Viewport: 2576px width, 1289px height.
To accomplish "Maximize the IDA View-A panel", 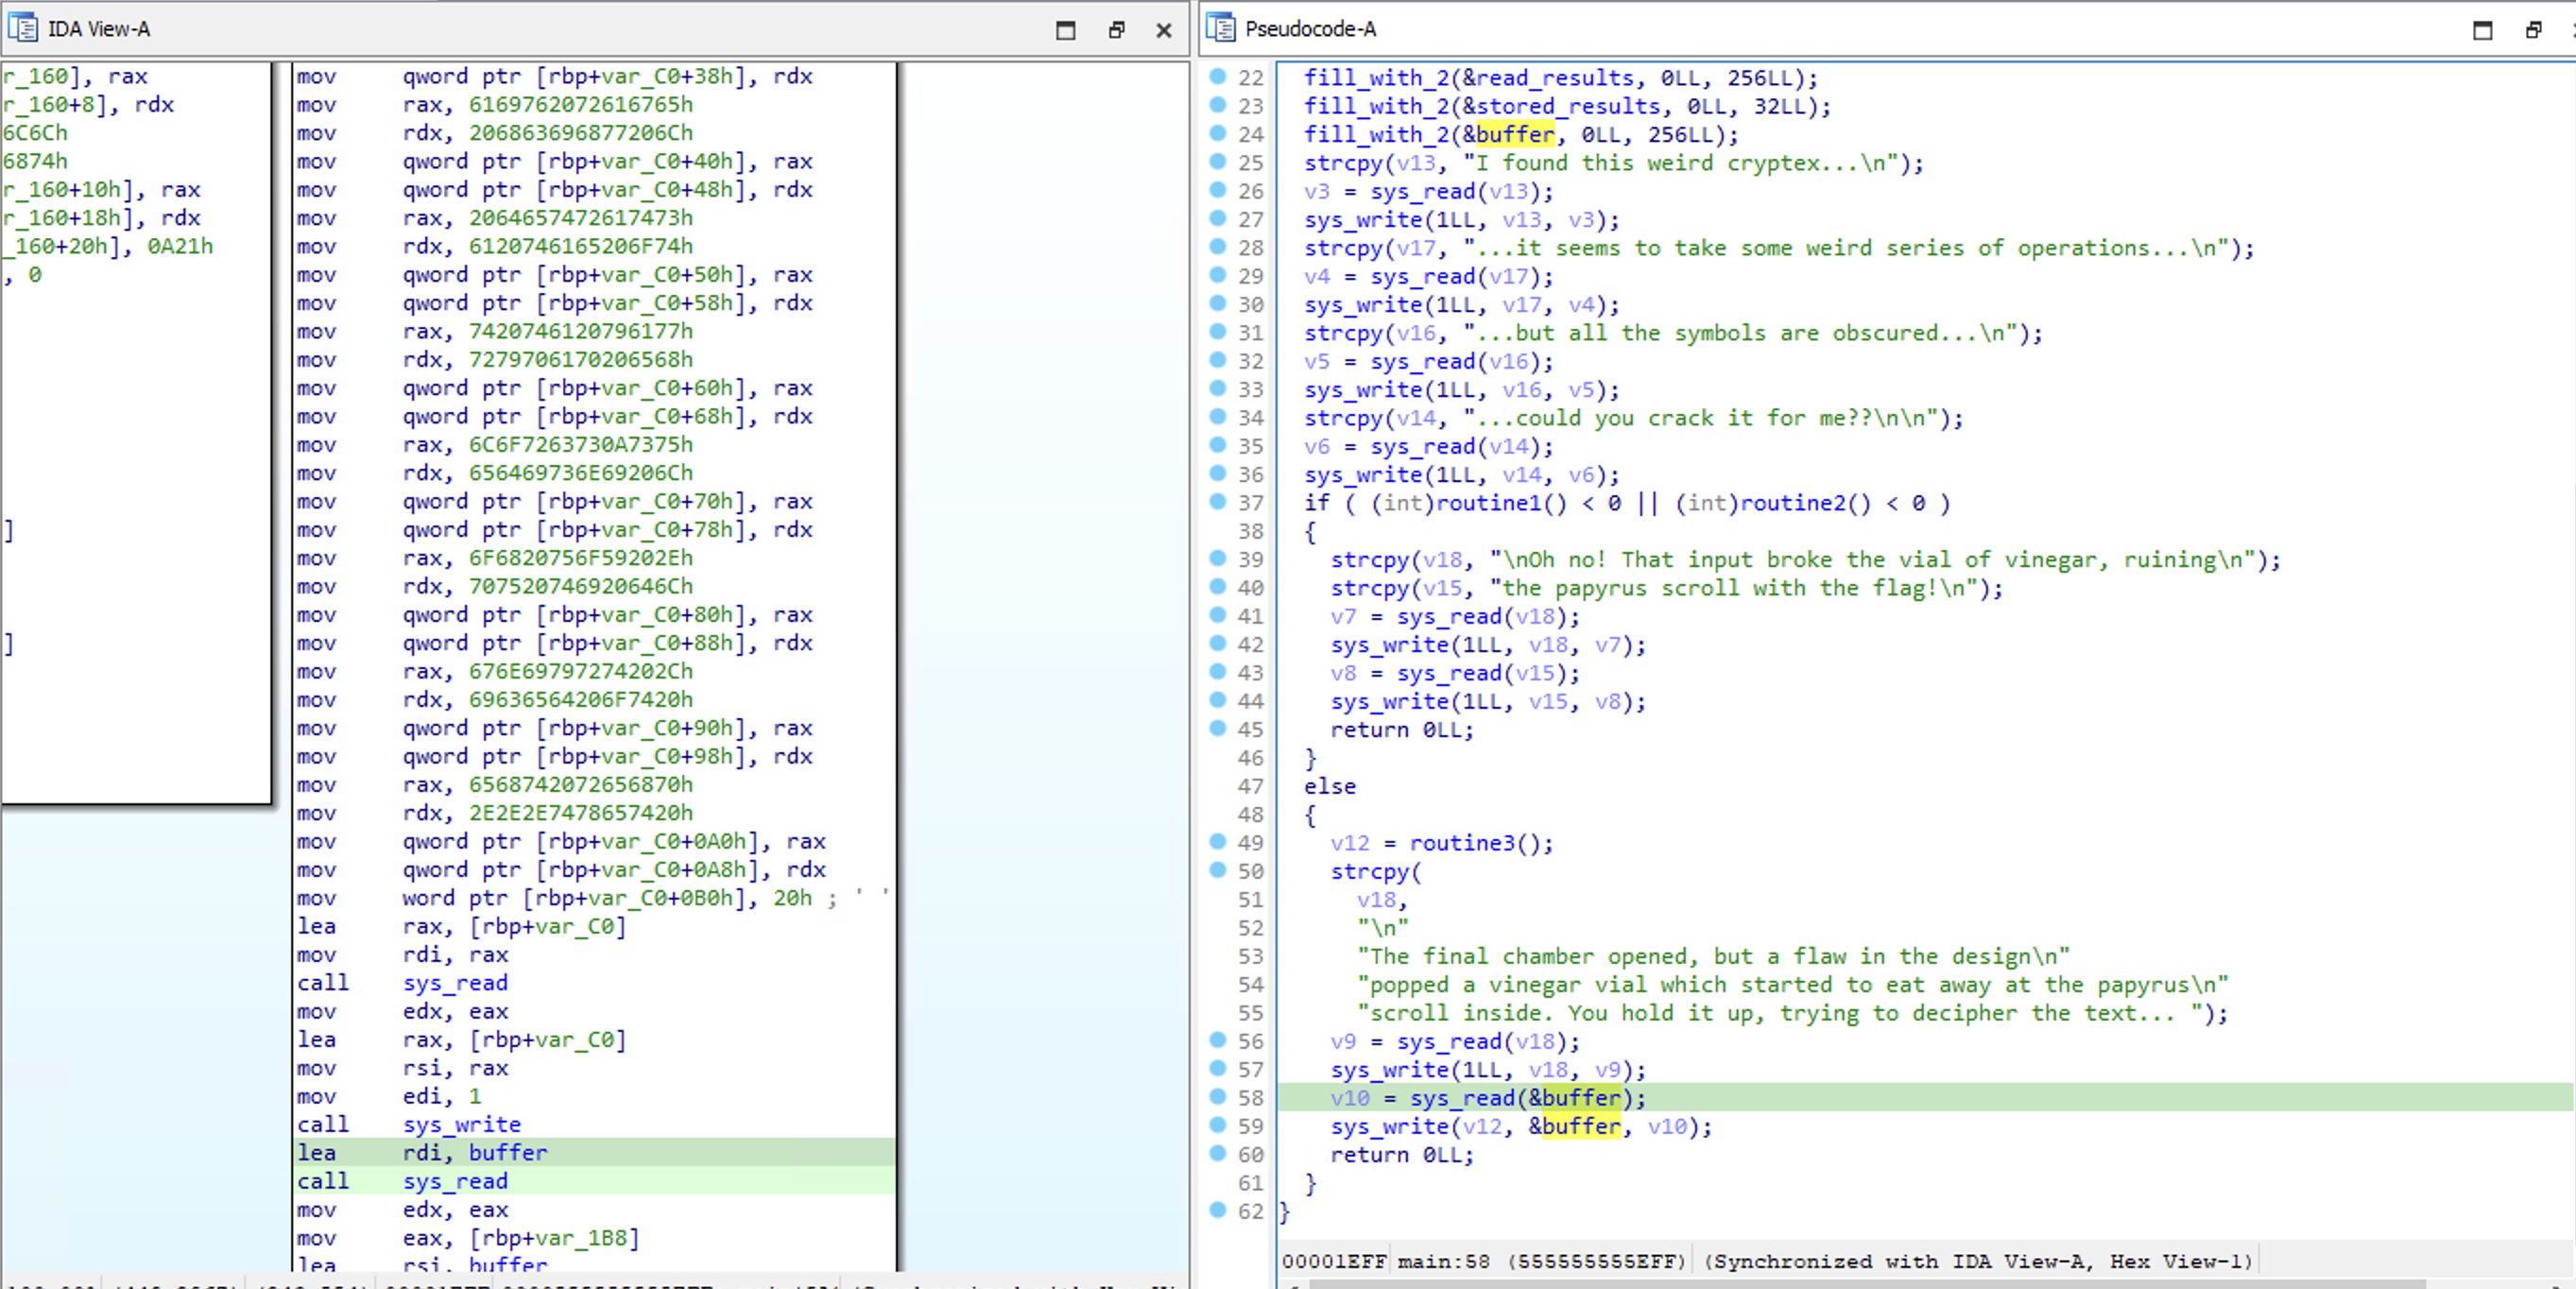I will point(1066,30).
